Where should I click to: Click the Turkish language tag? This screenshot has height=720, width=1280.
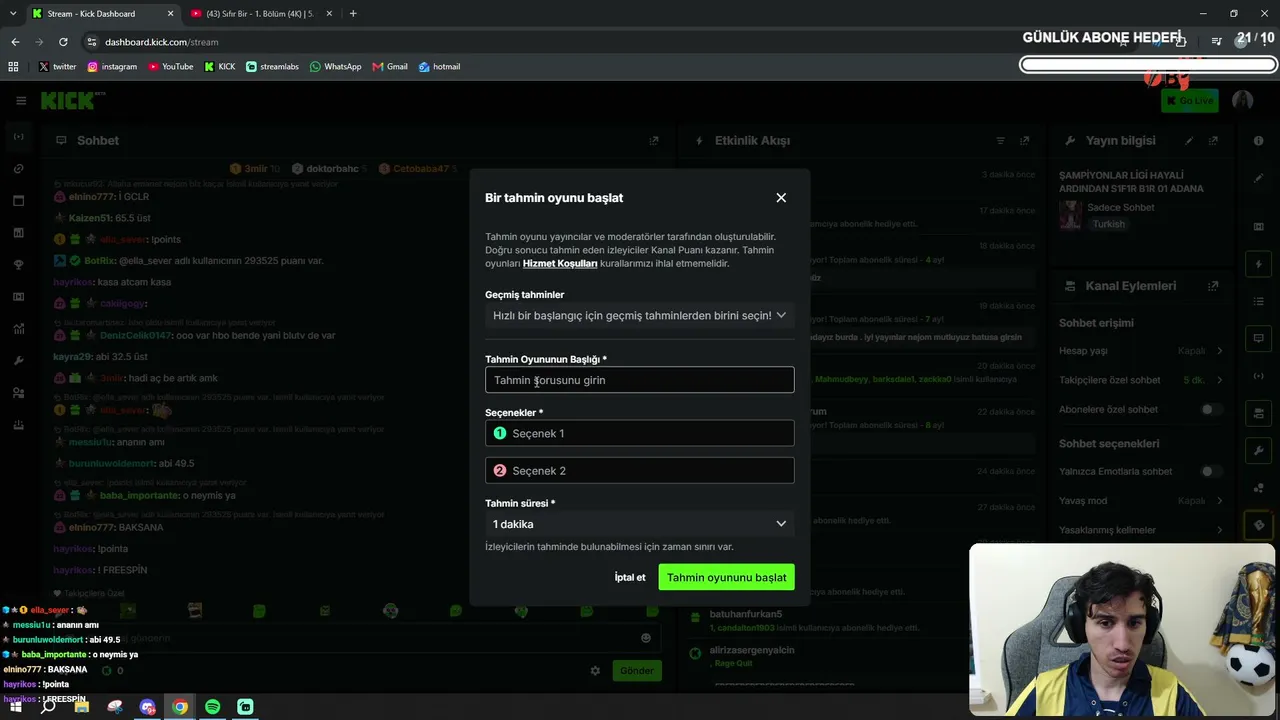(1109, 224)
